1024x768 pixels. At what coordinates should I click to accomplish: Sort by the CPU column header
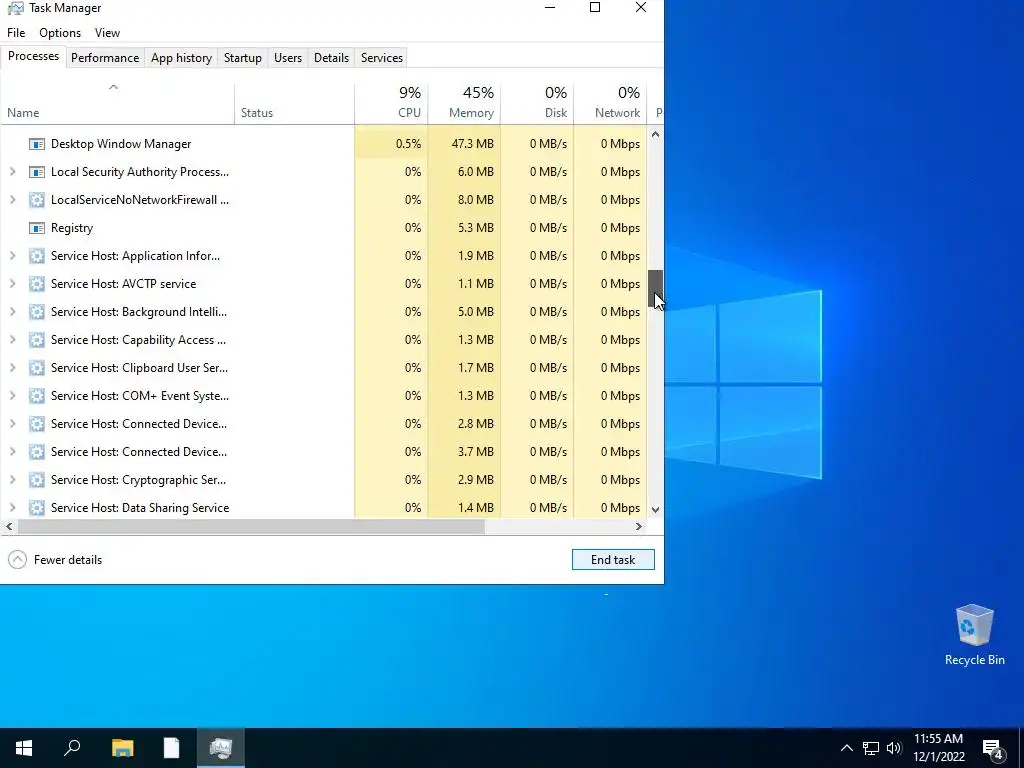(391, 103)
